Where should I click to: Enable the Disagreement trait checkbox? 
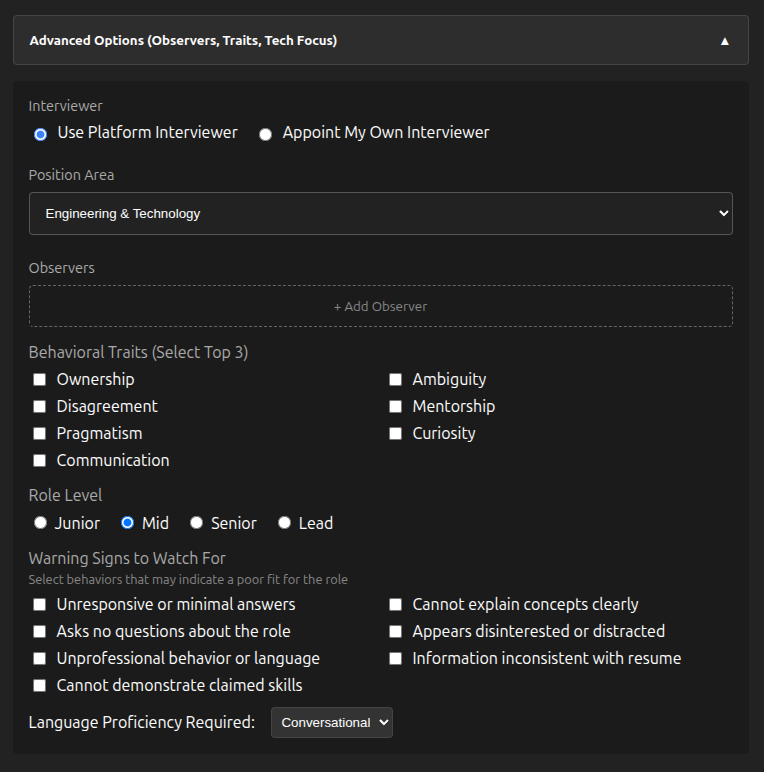40,407
